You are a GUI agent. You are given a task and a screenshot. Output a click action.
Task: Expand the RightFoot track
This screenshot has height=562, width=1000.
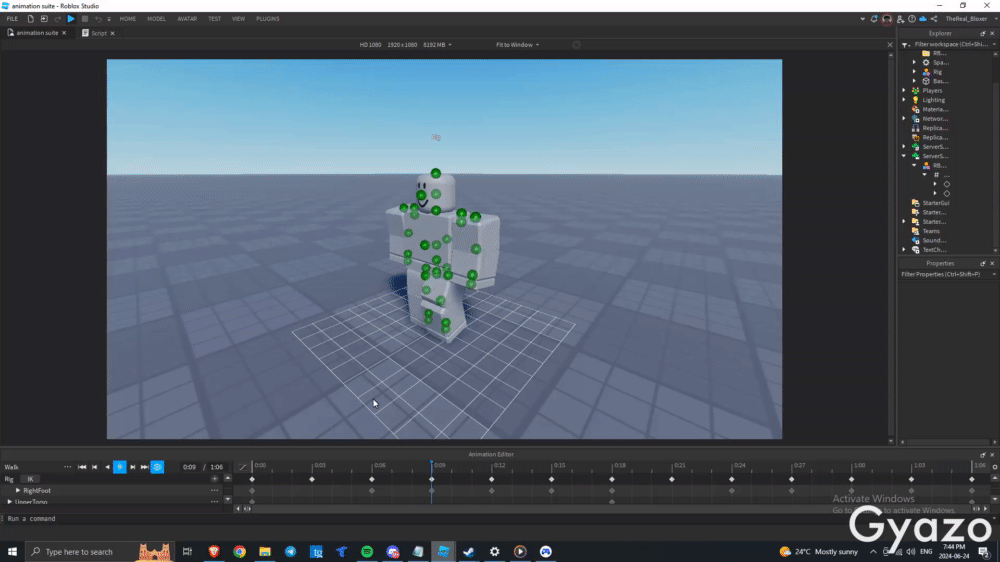[18, 491]
